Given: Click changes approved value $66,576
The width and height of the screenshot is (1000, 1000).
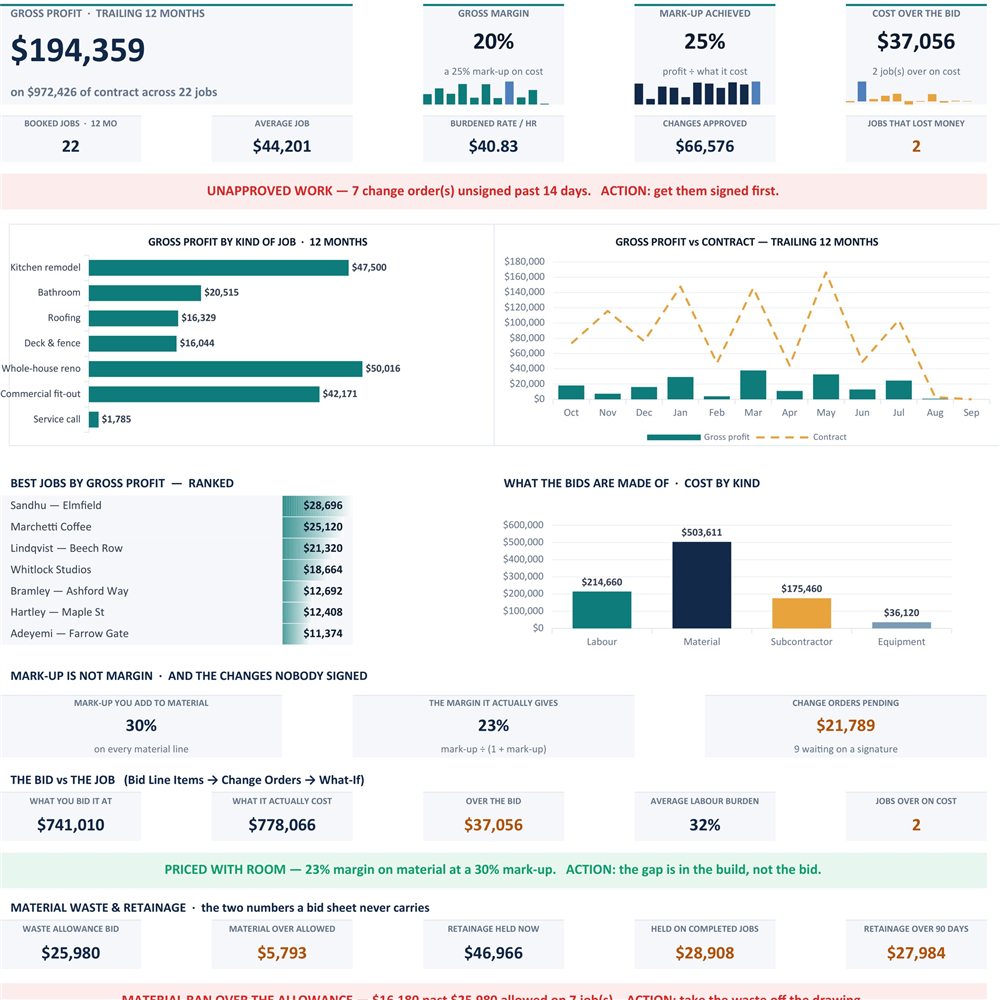Looking at the screenshot, I should pos(705,146).
